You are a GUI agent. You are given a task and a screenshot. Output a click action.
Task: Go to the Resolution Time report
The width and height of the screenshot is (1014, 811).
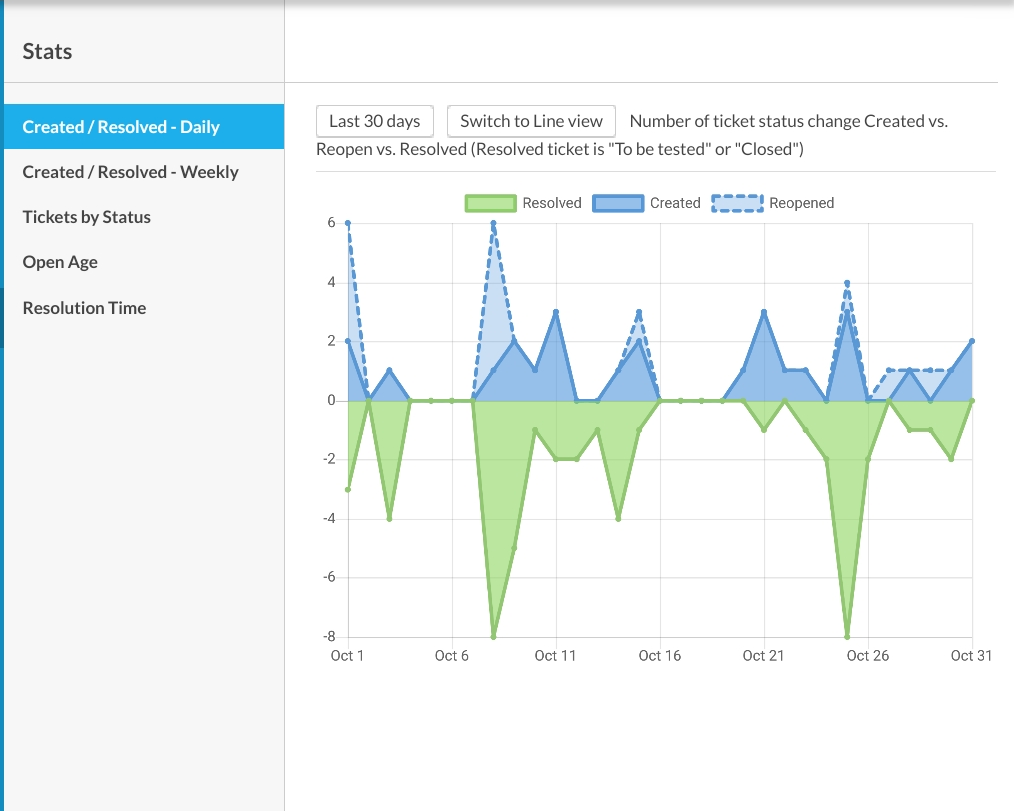[x=85, y=308]
